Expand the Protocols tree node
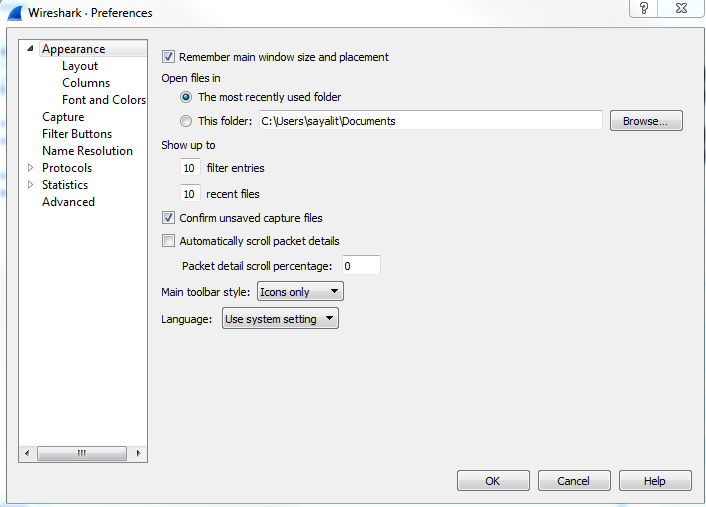 tap(31, 168)
